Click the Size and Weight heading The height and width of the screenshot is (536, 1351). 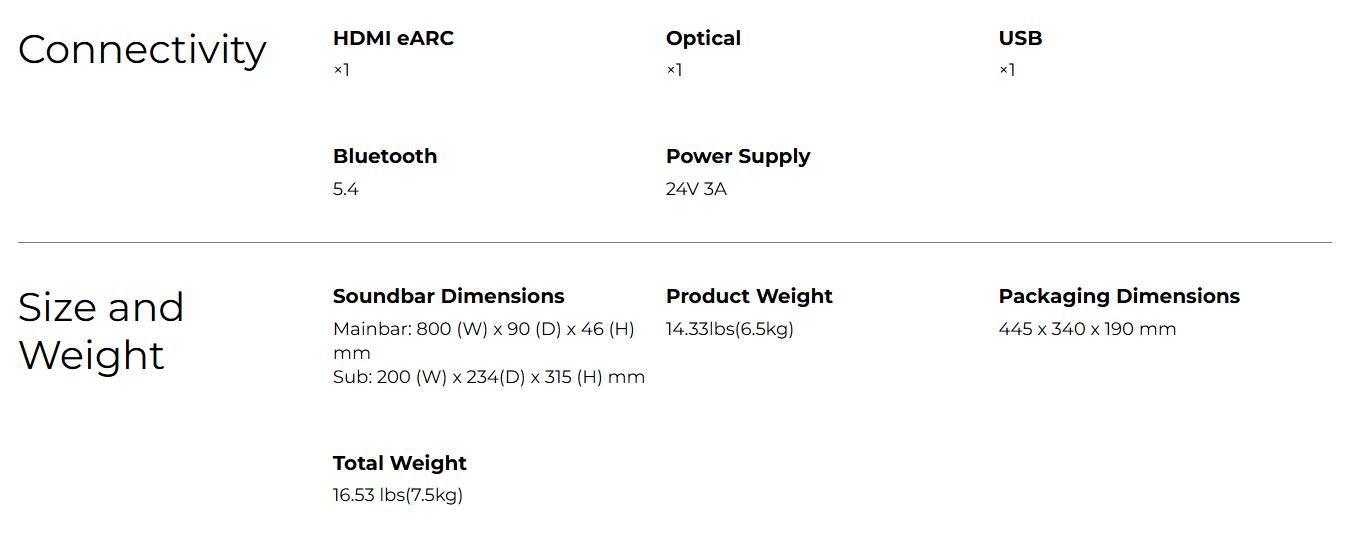(101, 331)
